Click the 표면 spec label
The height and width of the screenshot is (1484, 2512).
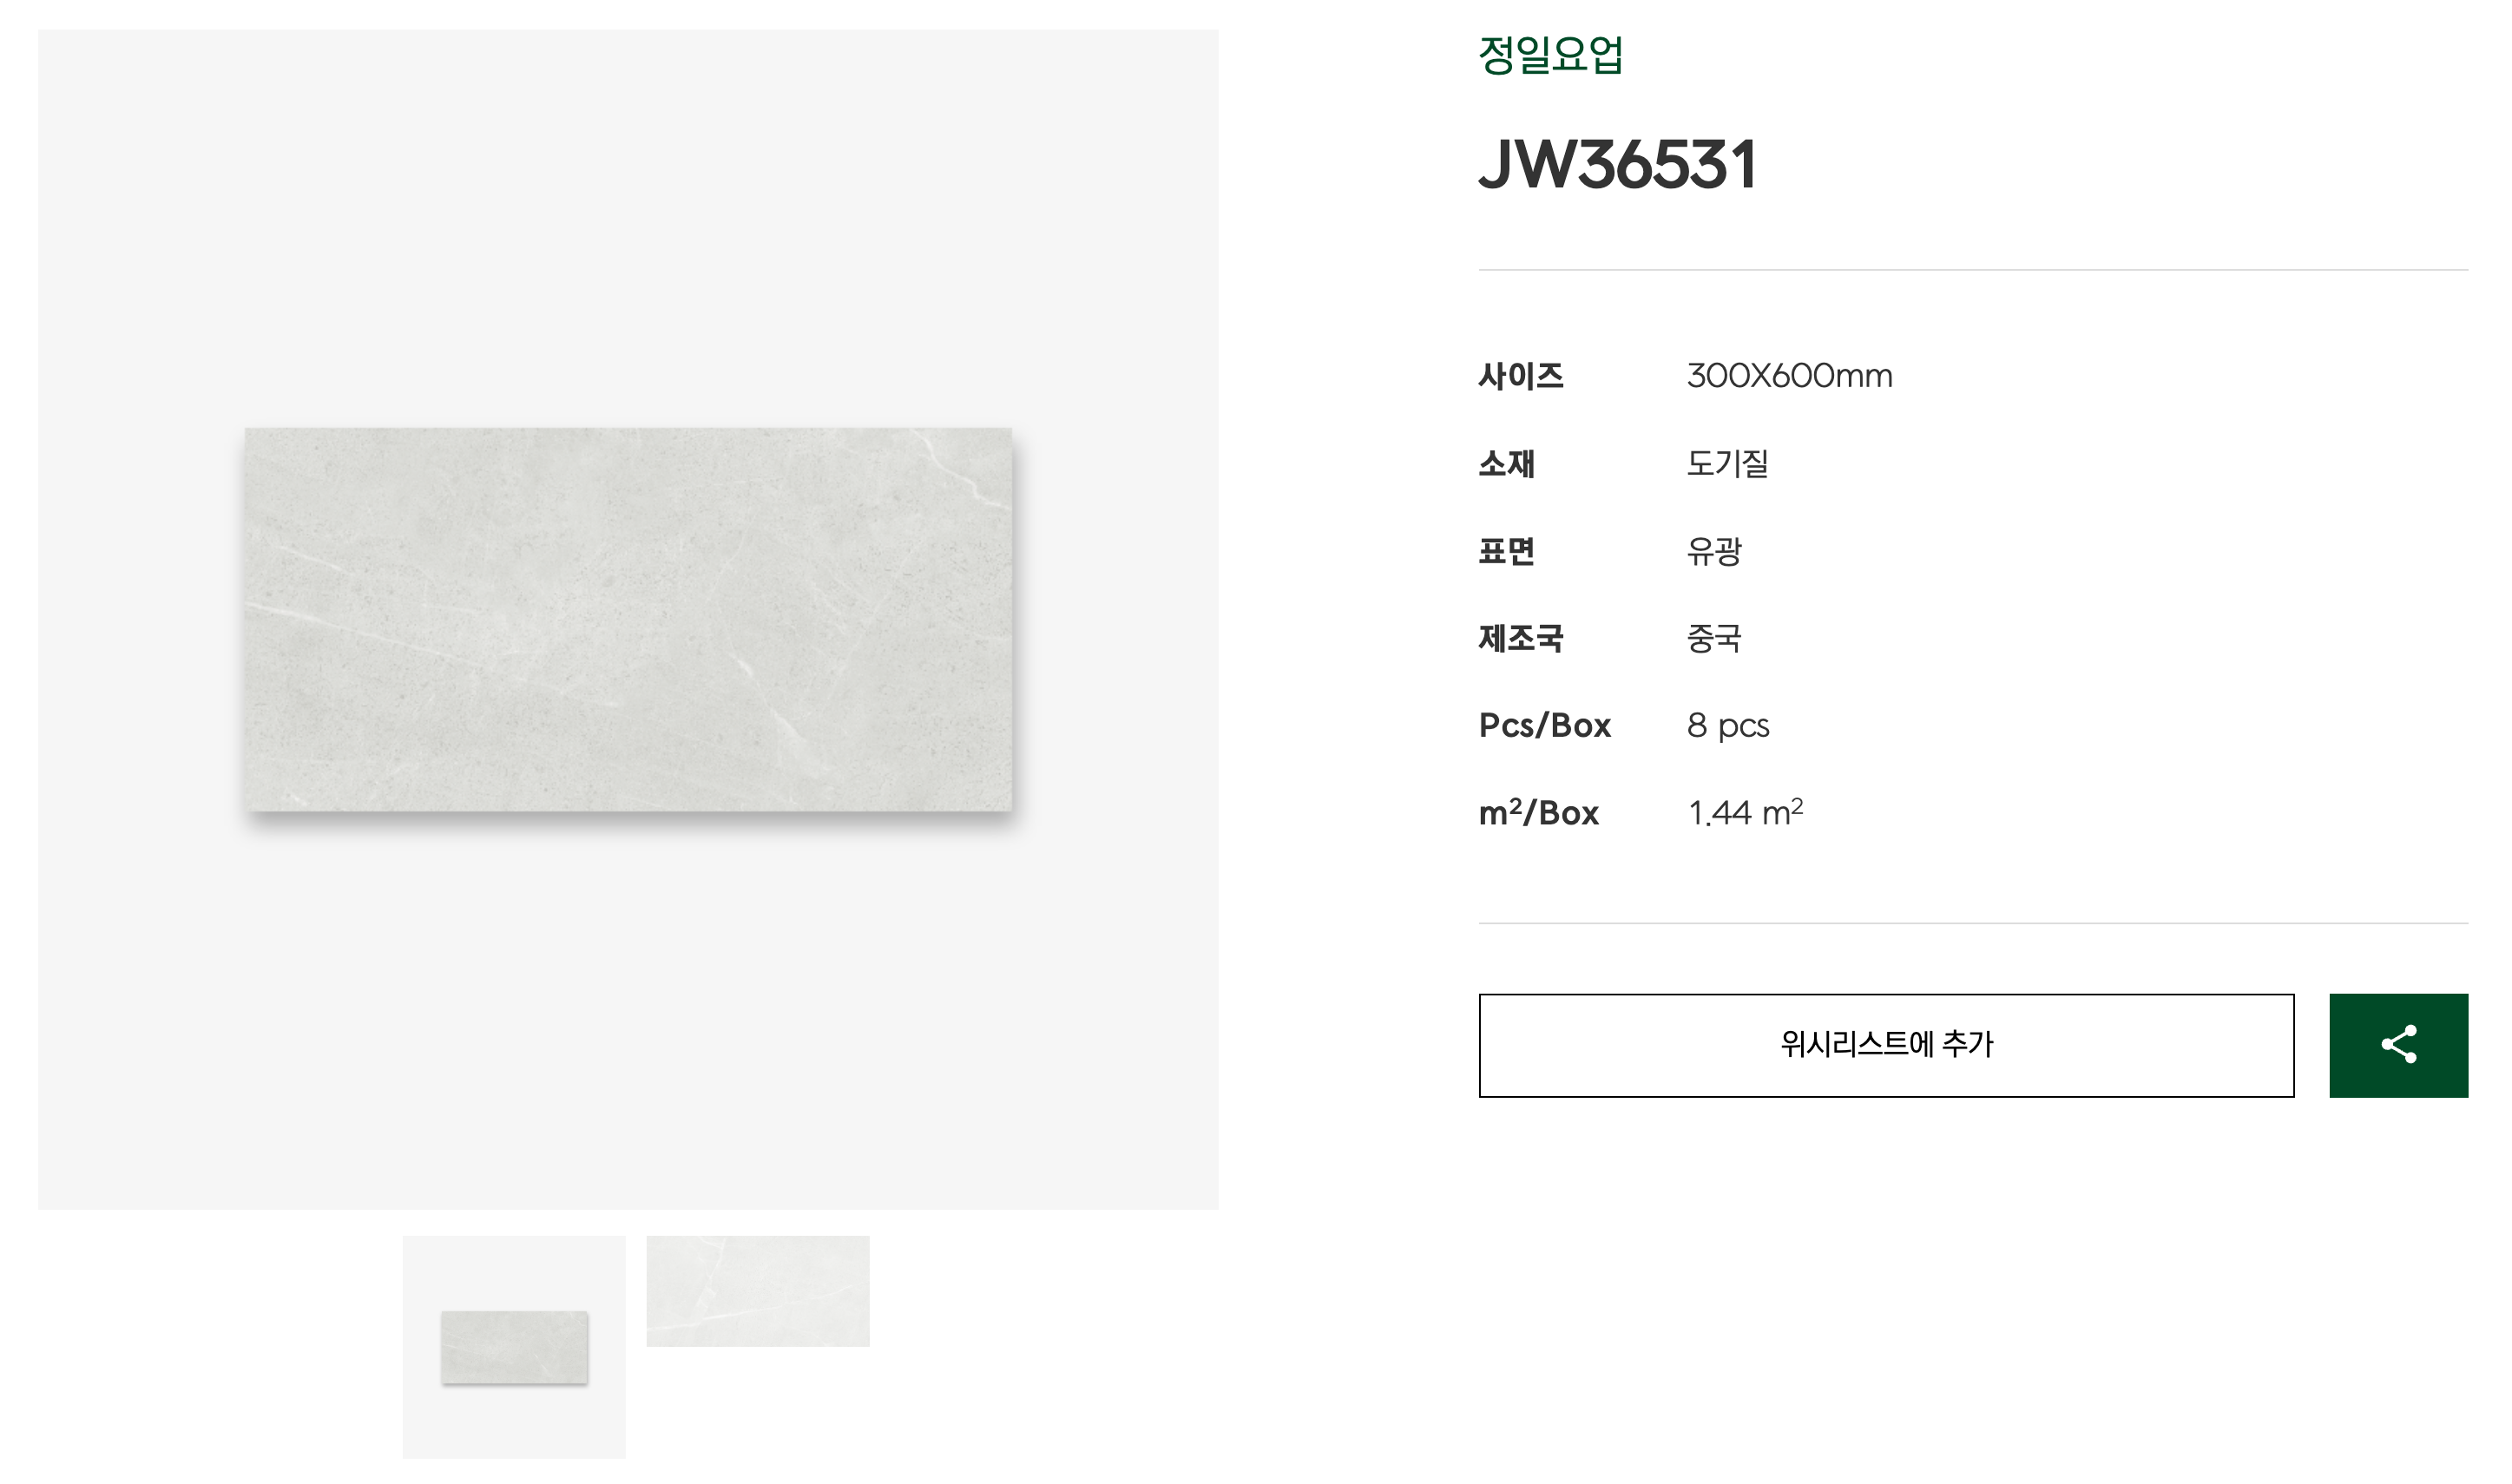click(1506, 551)
